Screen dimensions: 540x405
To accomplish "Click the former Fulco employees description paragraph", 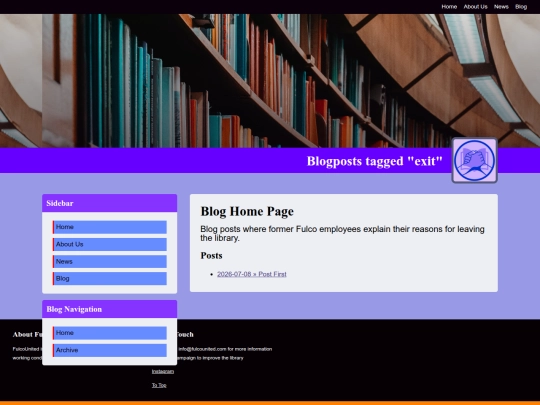I will tap(342, 233).
